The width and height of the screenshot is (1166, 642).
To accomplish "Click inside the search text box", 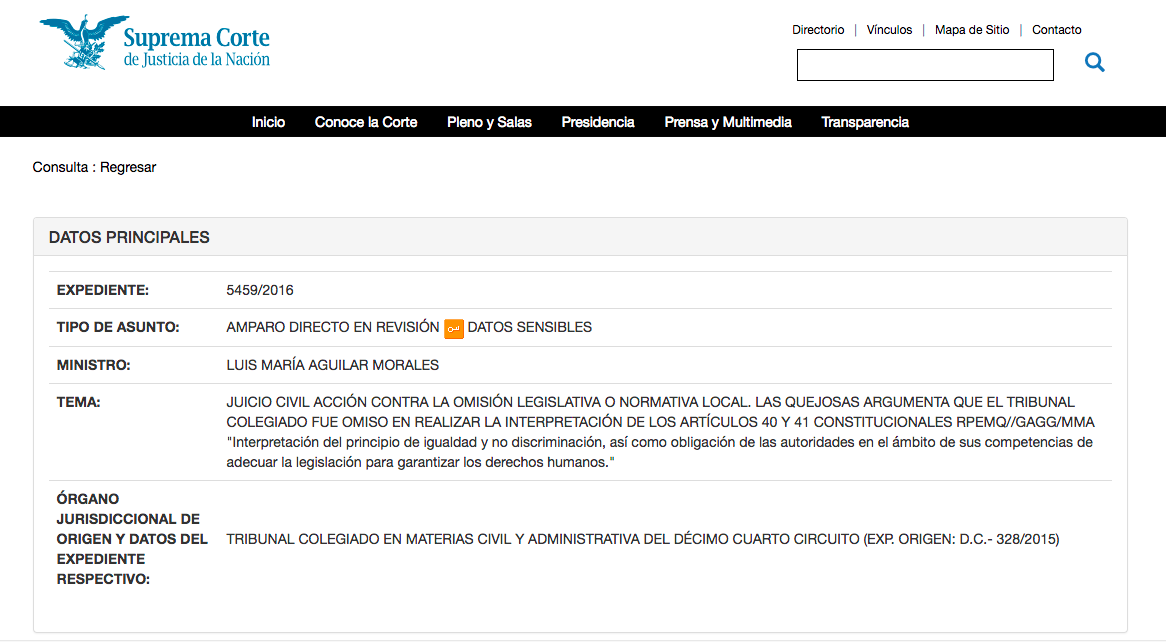I will coord(925,65).
